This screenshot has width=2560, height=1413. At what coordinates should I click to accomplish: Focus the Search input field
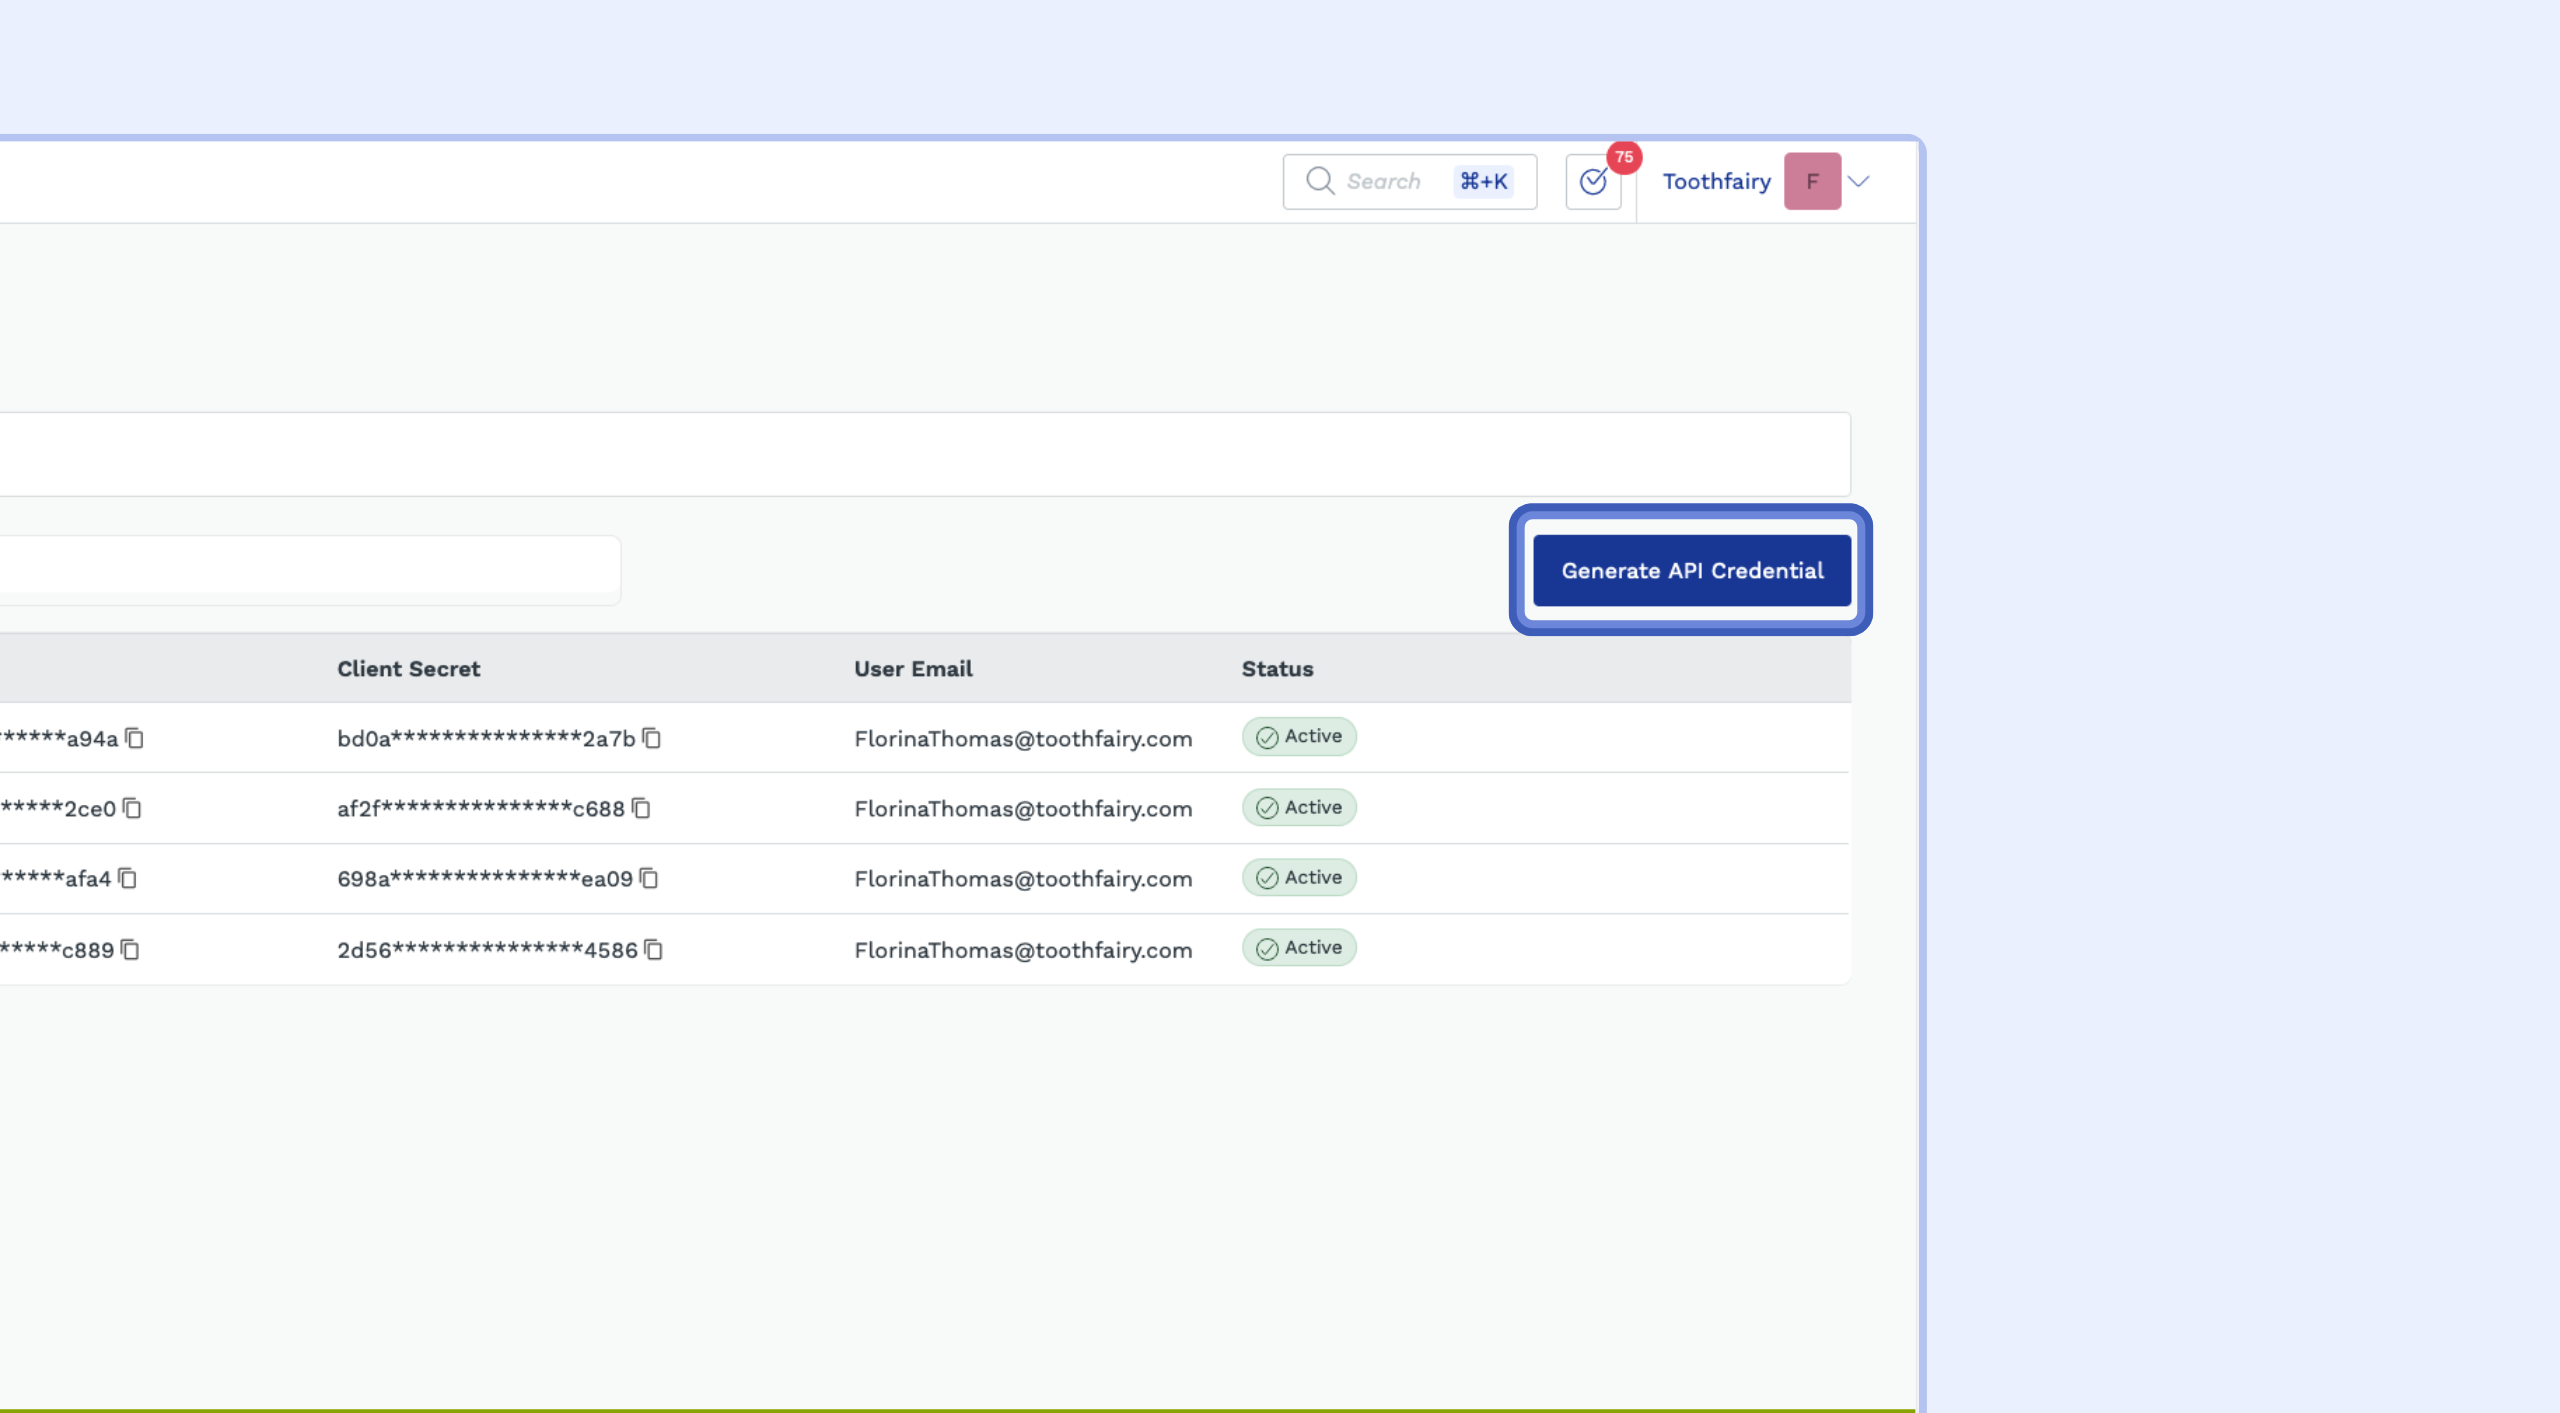[x=1385, y=181]
